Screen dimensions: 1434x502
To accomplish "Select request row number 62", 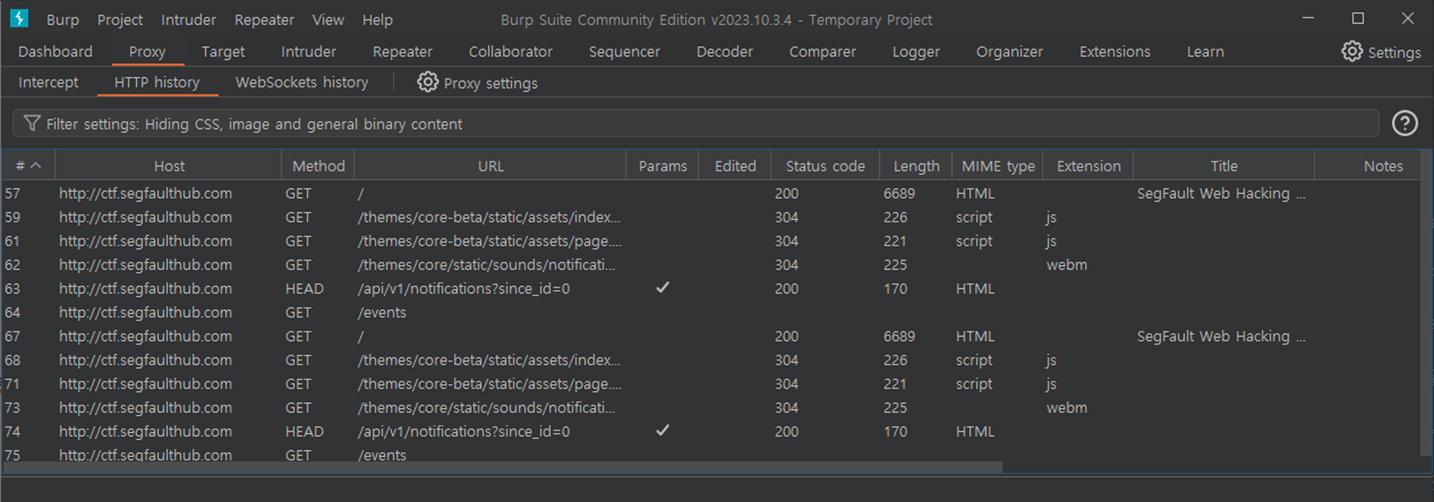I will pyautogui.click(x=710, y=265).
